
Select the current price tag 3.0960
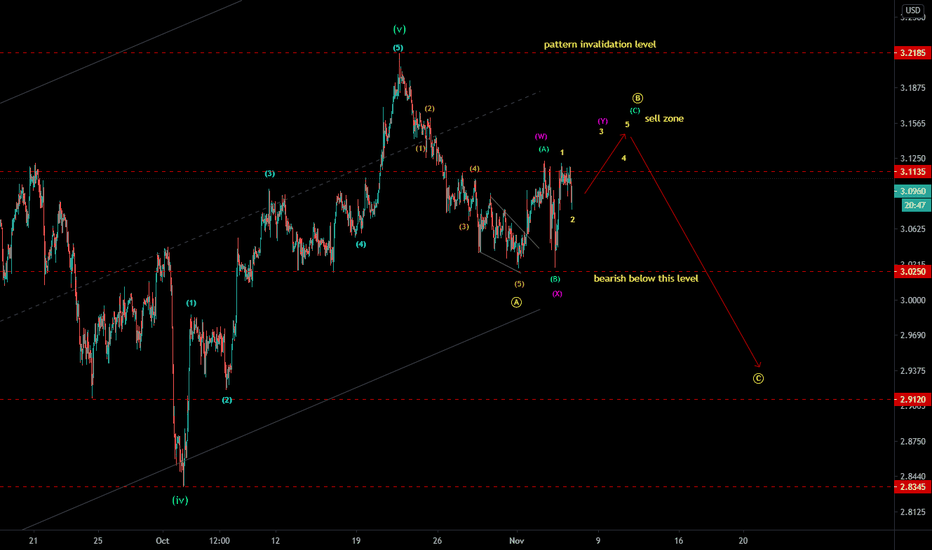(912, 191)
